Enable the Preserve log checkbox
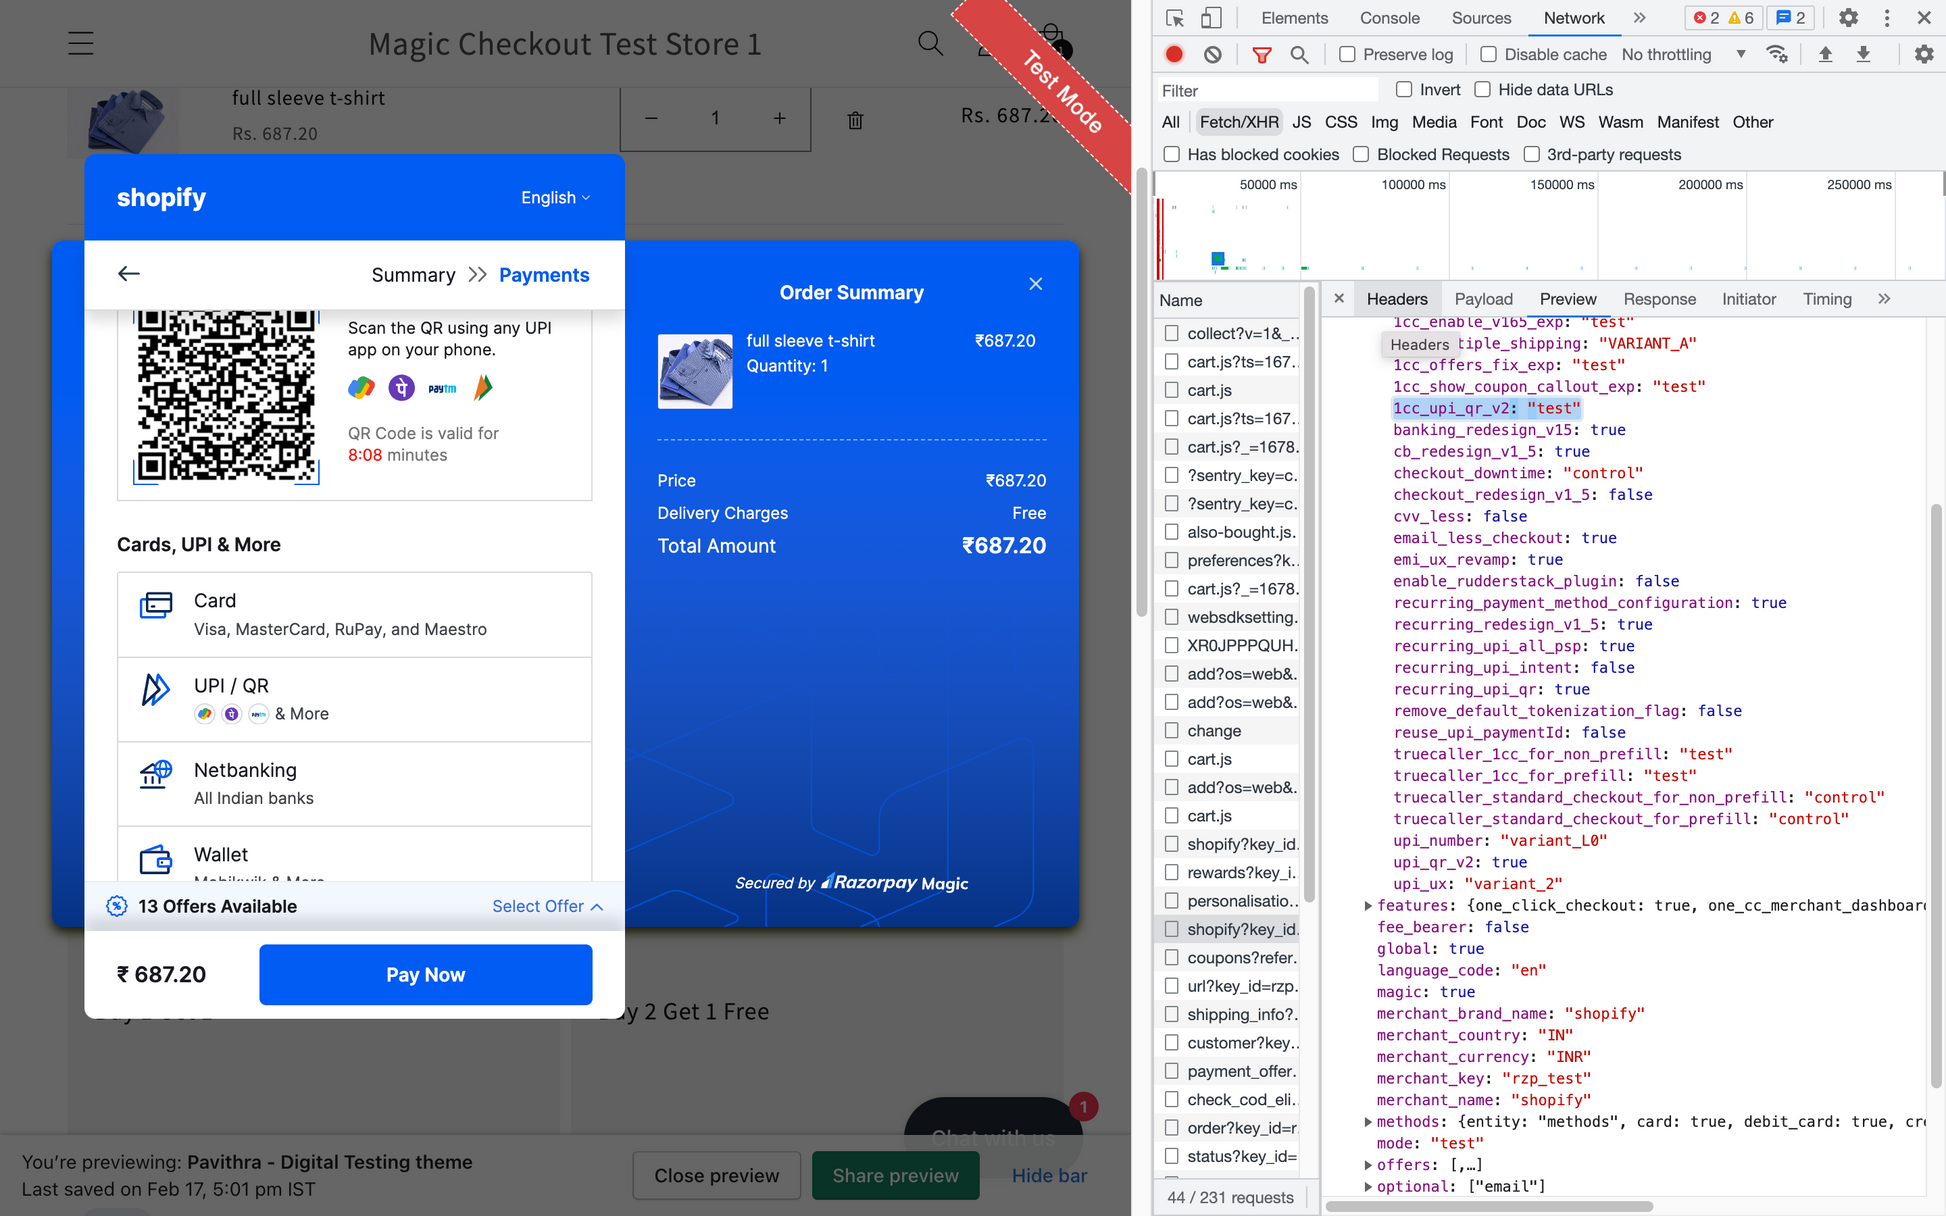The image size is (1946, 1216). click(x=1348, y=55)
